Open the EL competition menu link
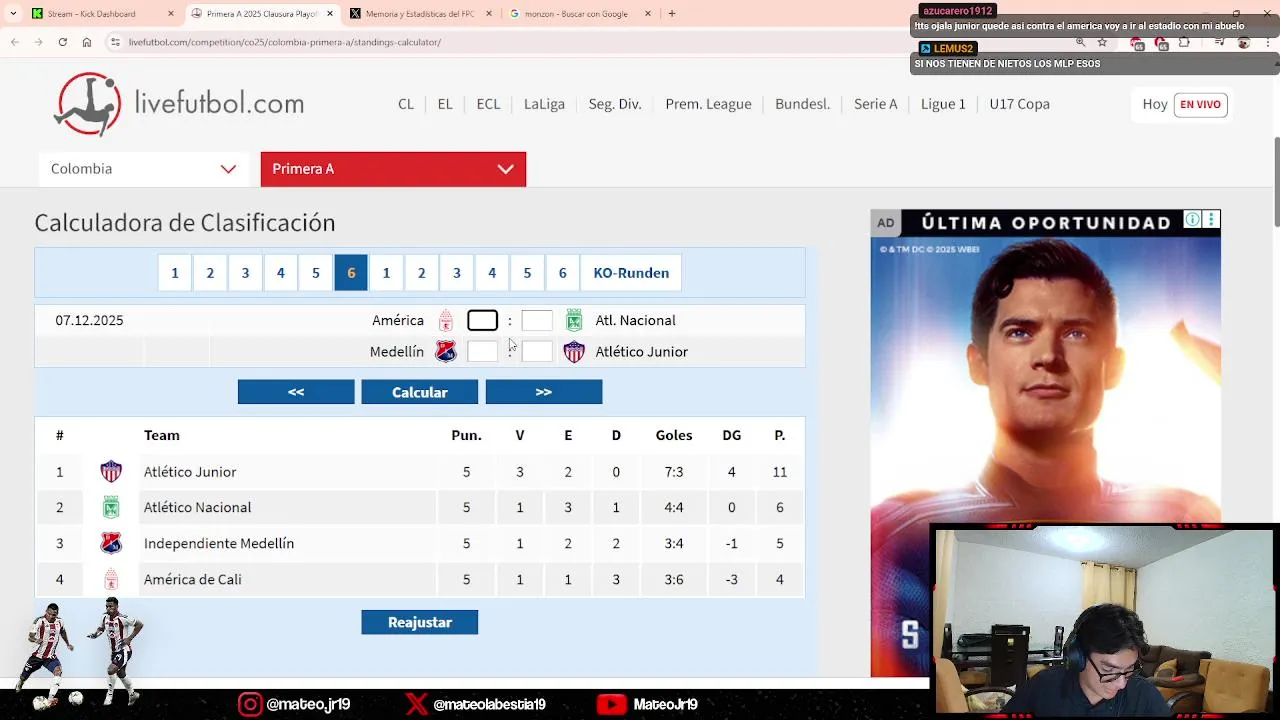This screenshot has height=720, width=1280. click(445, 104)
